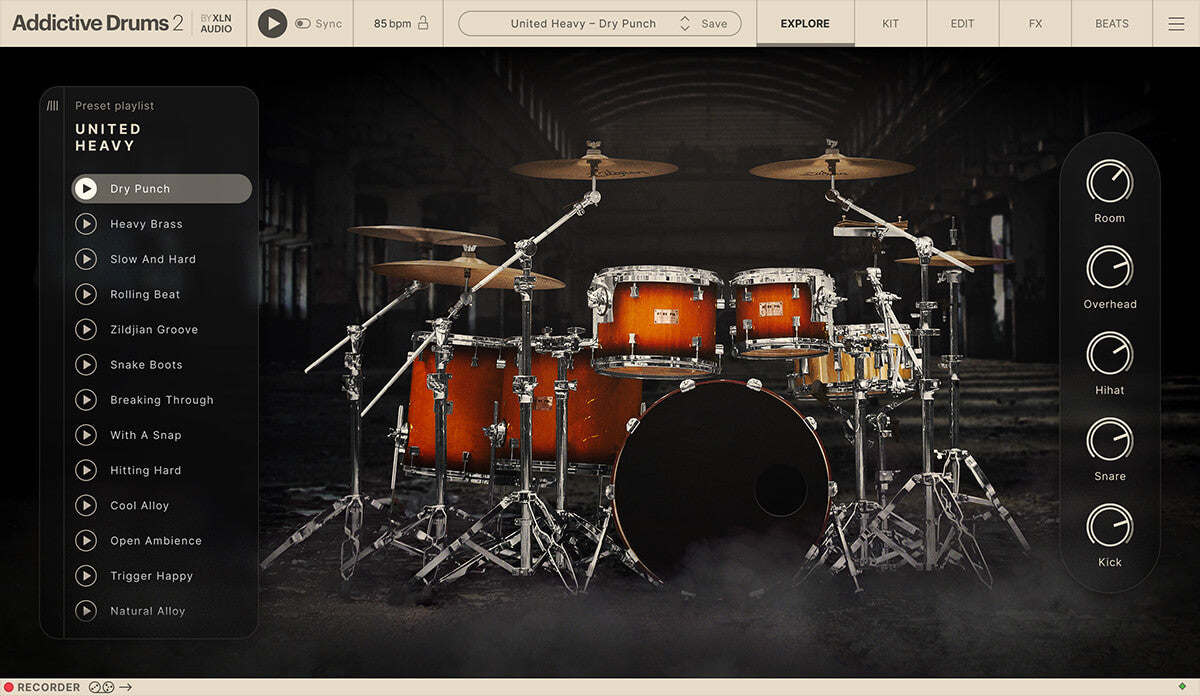
Task: Click the preset playlist panel icon
Action: point(52,106)
